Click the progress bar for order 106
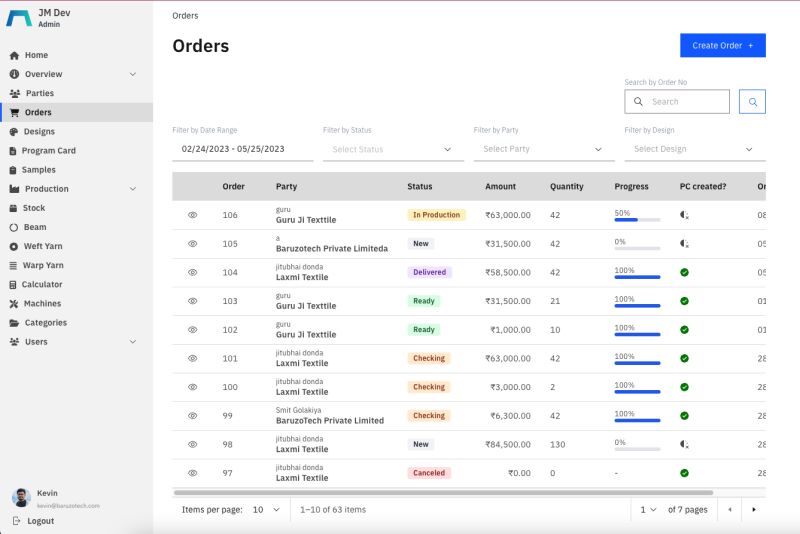This screenshot has height=534, width=800. coord(637,220)
